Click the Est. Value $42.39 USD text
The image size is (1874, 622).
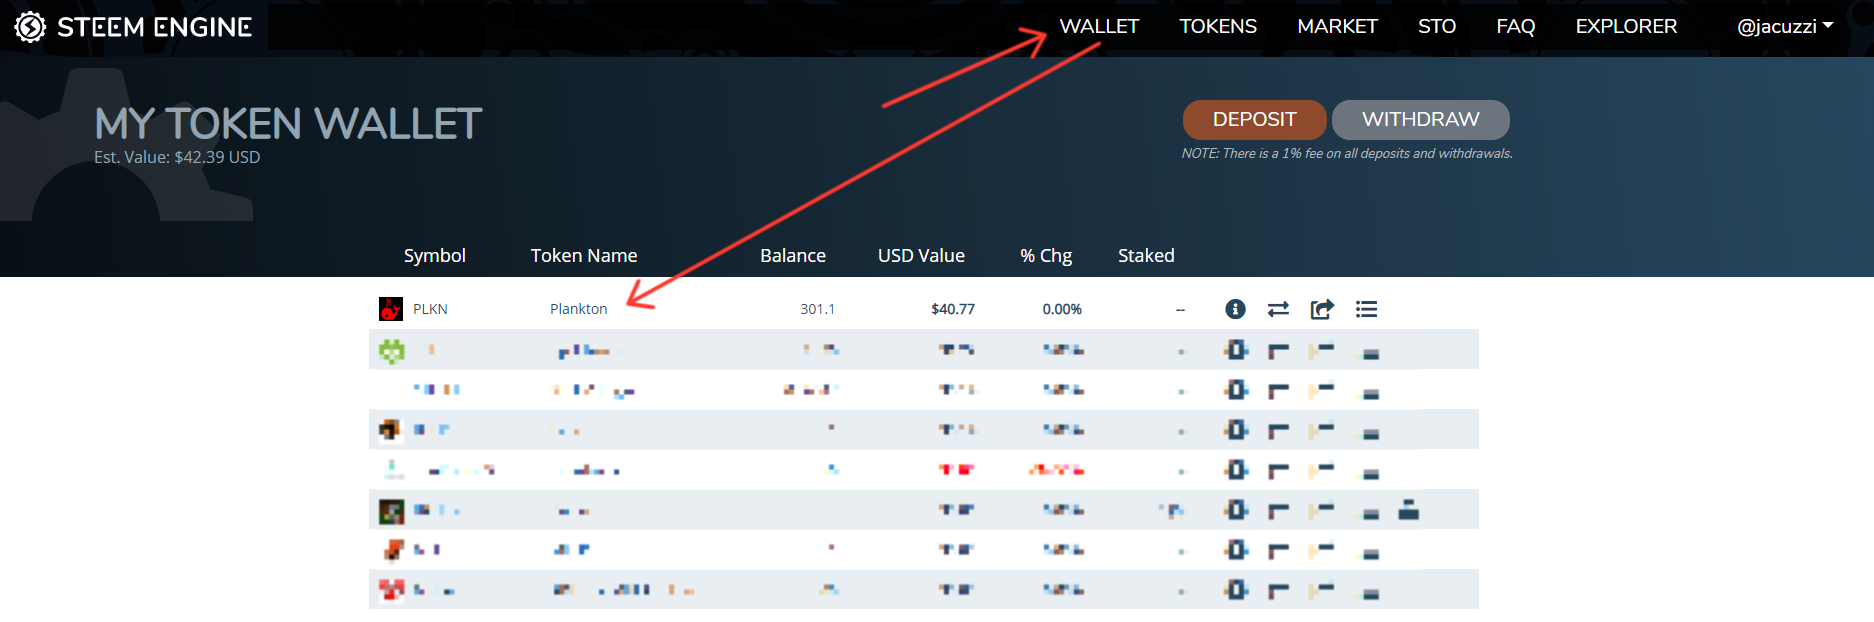pos(177,158)
